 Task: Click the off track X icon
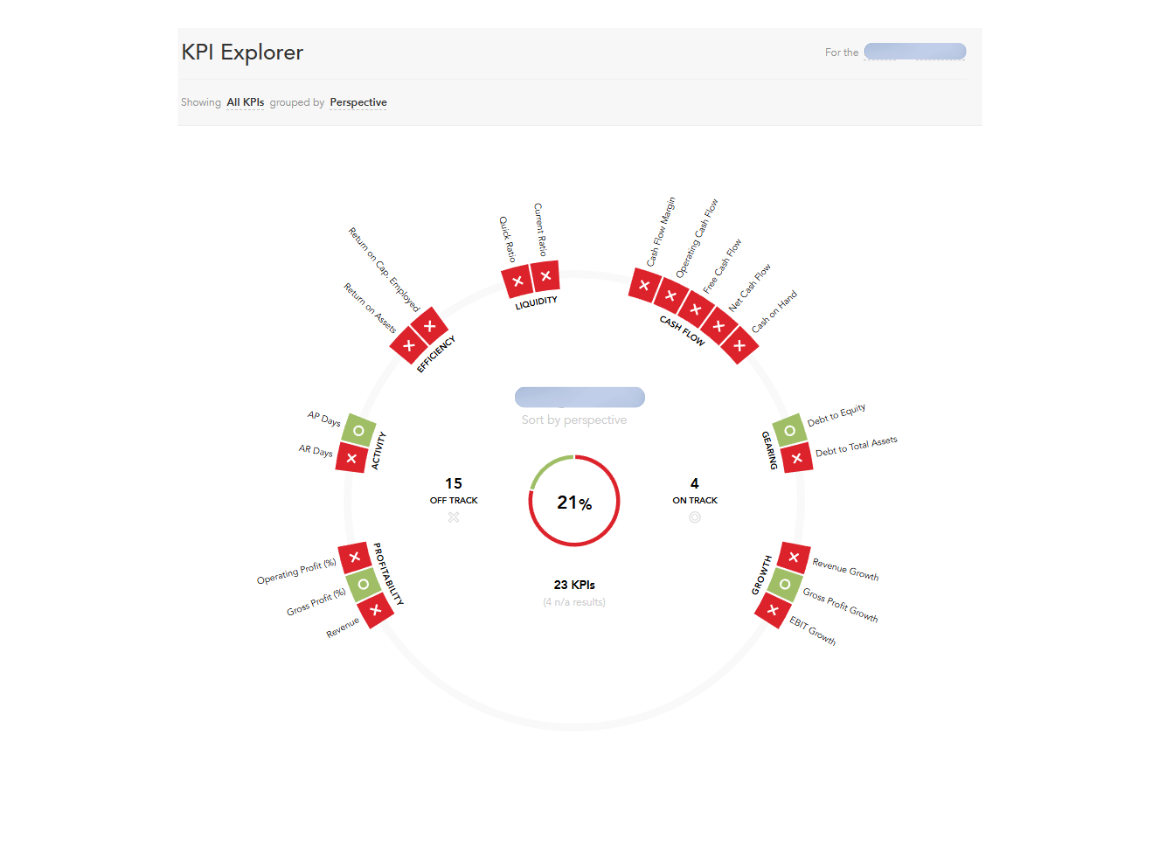[453, 517]
